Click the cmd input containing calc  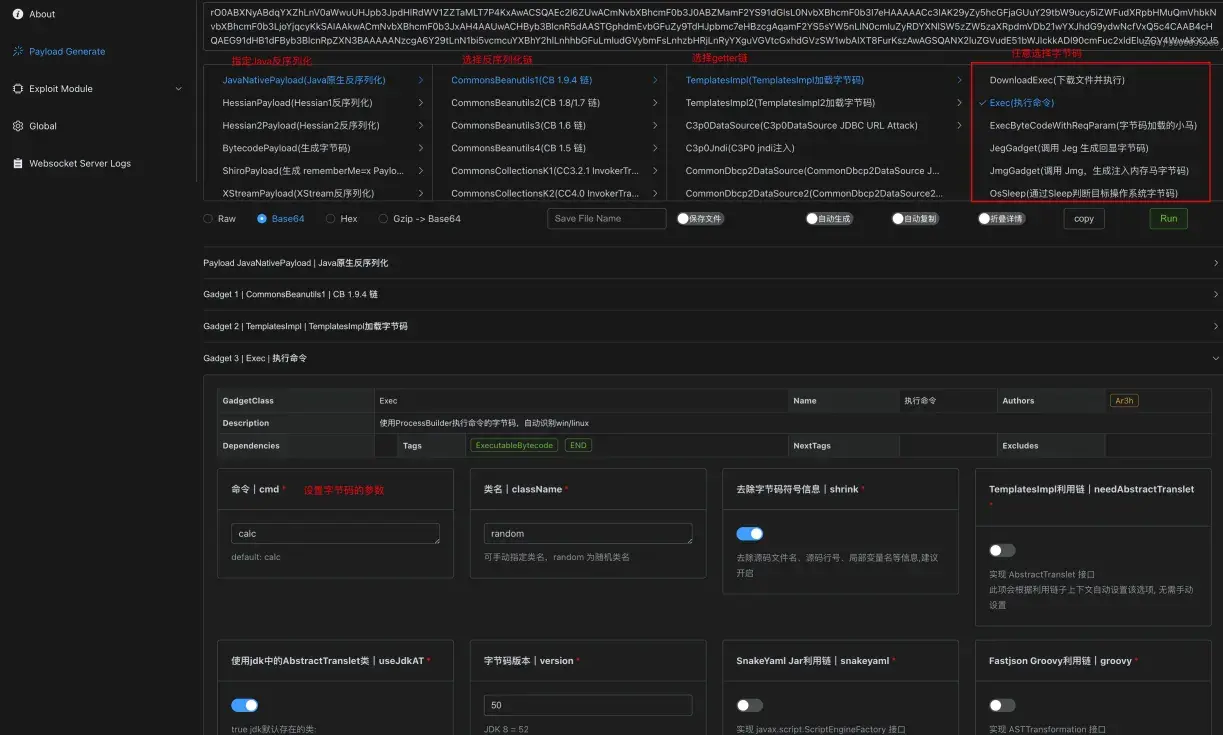(x=335, y=534)
